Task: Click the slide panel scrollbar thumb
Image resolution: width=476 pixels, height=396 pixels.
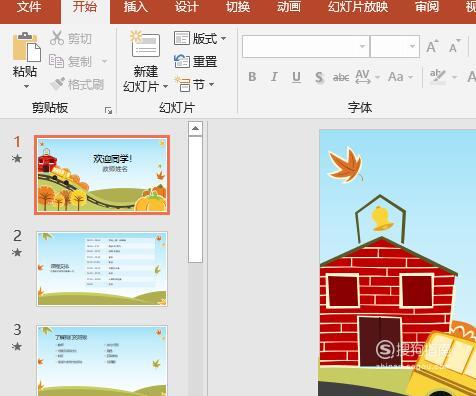Action: pos(195,200)
